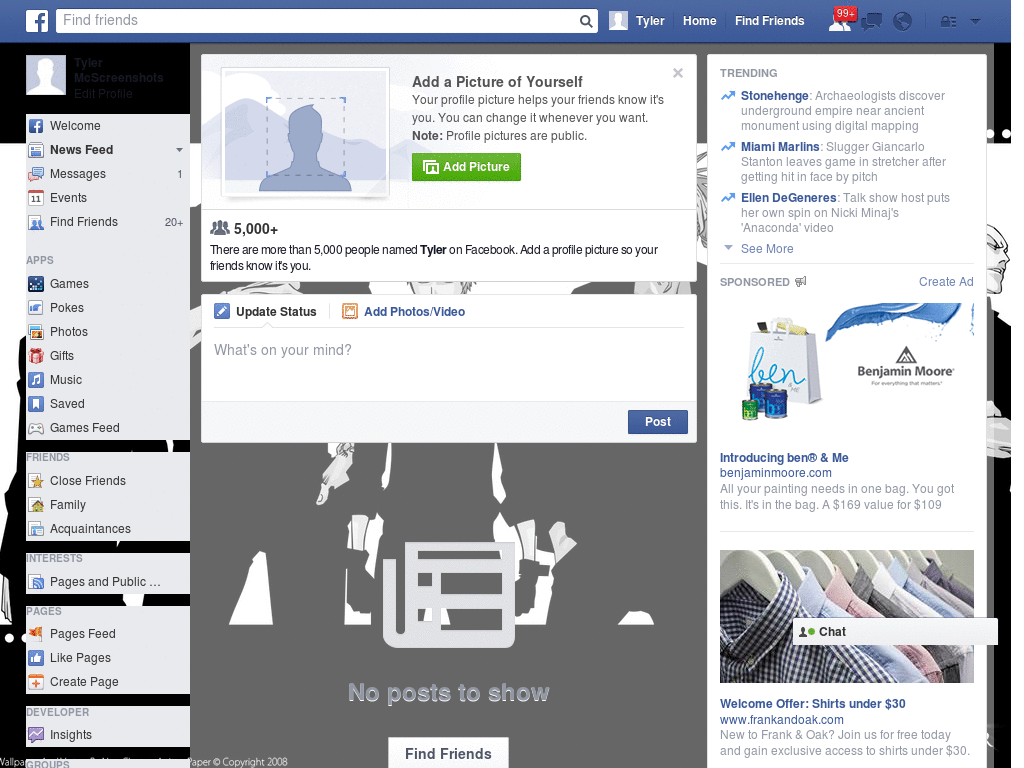Open the Introducing ben & Me link
The height and width of the screenshot is (768, 1024).
[x=784, y=458]
